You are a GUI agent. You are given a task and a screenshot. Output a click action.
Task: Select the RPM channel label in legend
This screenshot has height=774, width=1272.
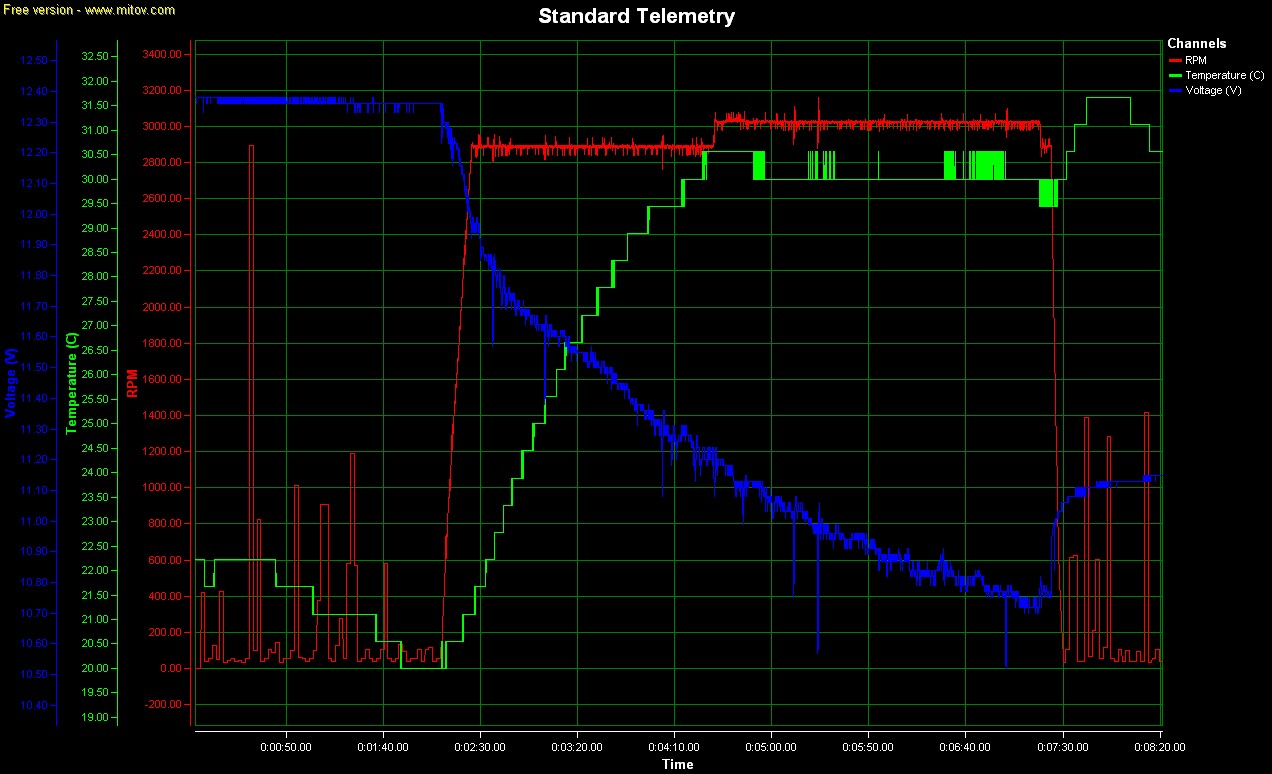(1196, 61)
